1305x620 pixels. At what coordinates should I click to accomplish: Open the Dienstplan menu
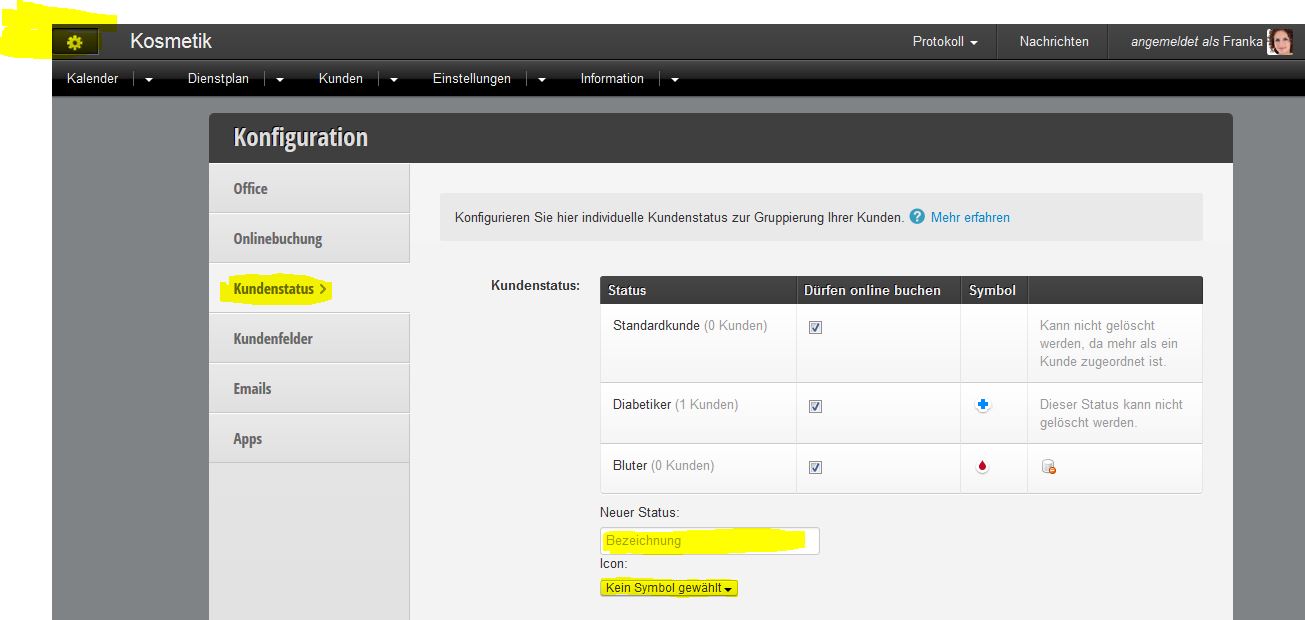pyautogui.click(x=217, y=79)
